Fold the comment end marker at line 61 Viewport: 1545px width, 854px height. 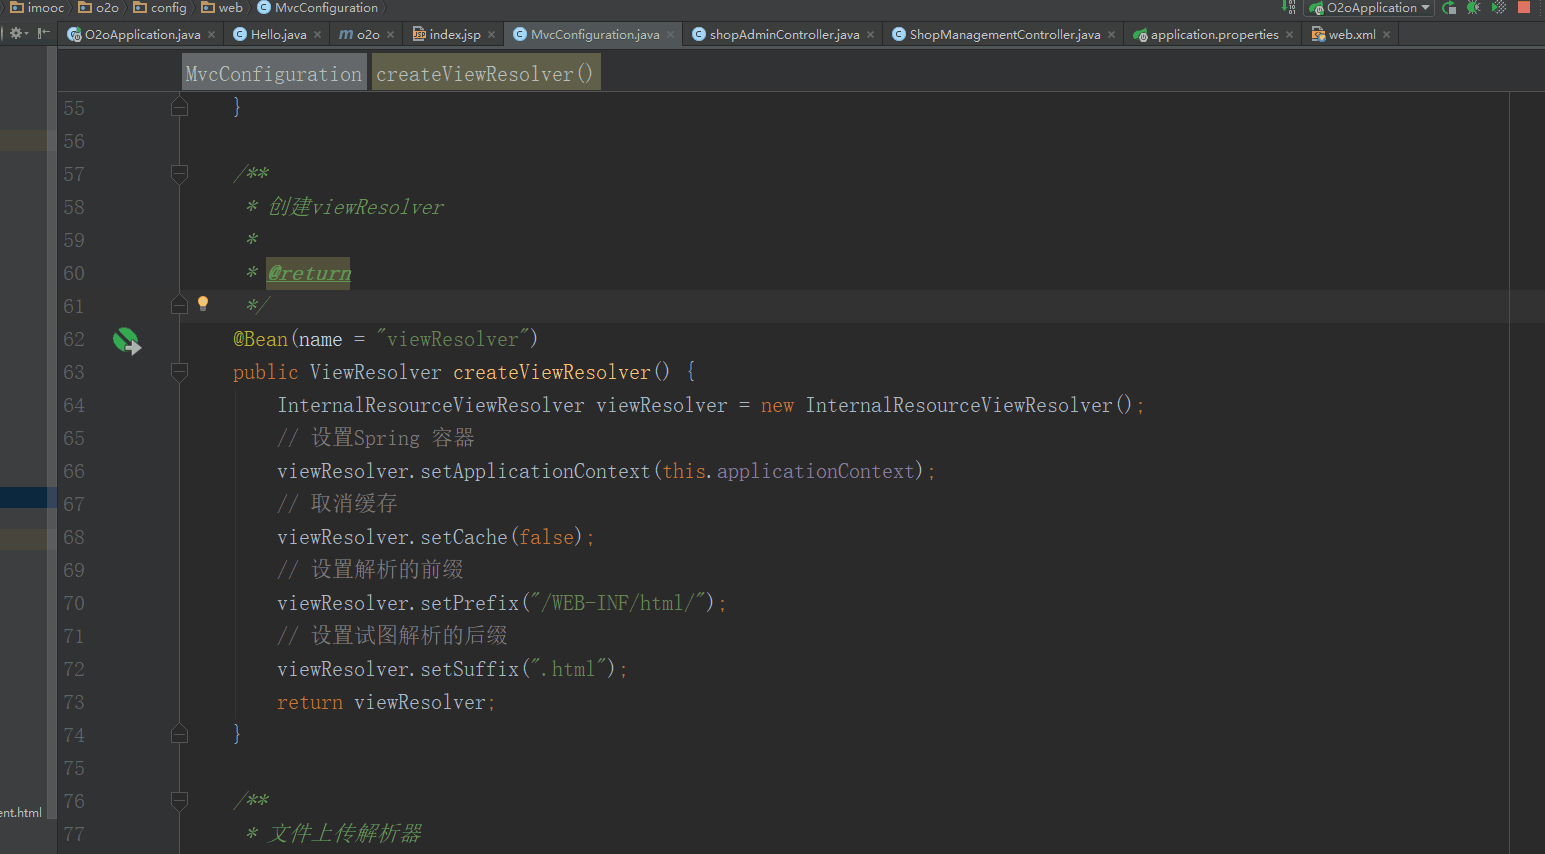coord(180,304)
